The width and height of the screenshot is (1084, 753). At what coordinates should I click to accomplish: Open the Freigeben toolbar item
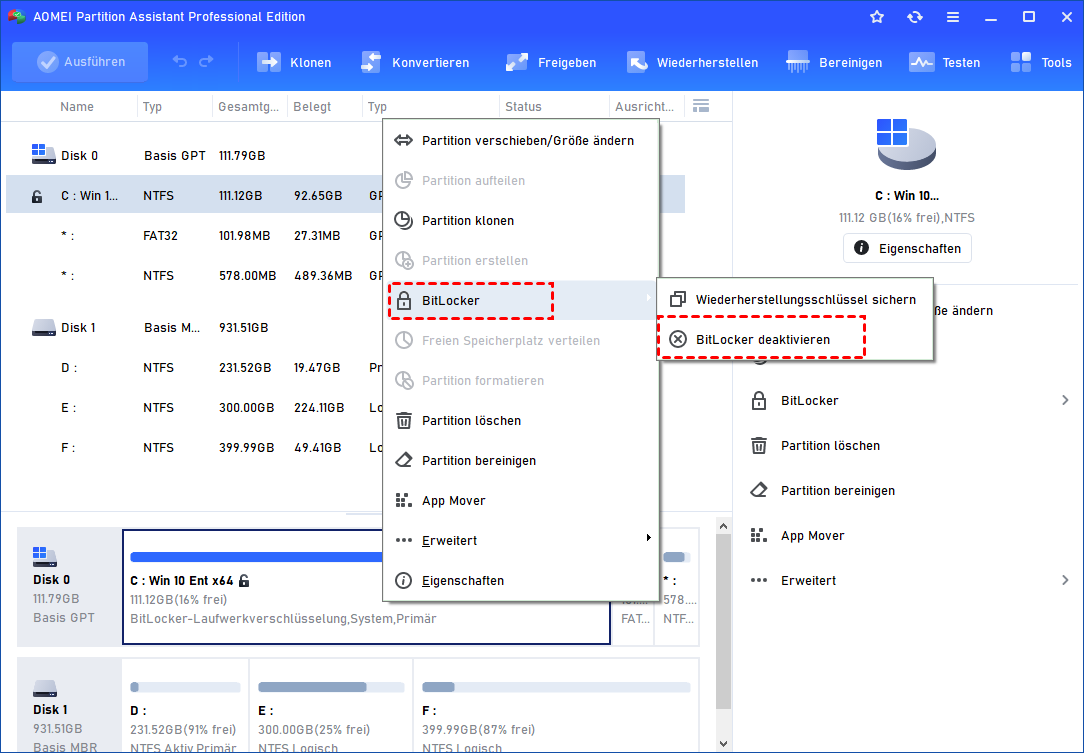550,62
